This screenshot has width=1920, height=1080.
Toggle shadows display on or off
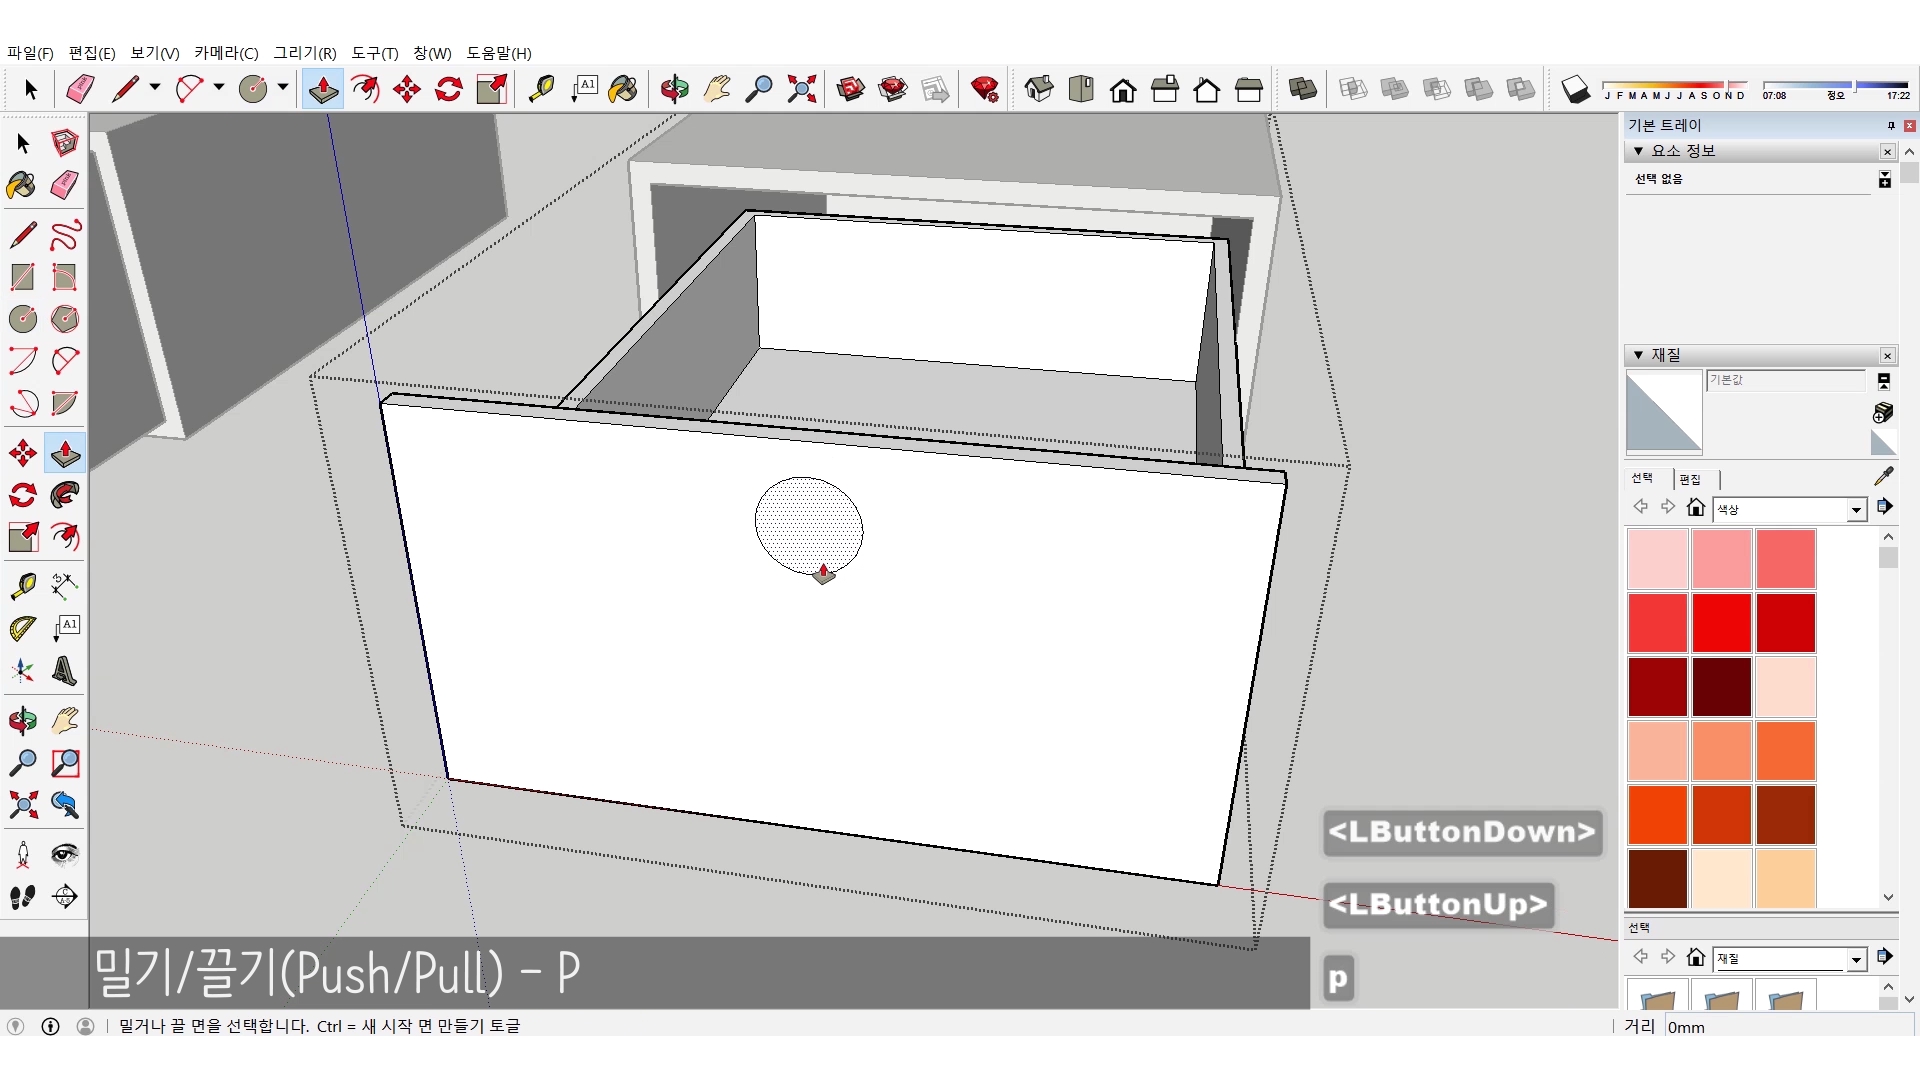coord(1575,90)
